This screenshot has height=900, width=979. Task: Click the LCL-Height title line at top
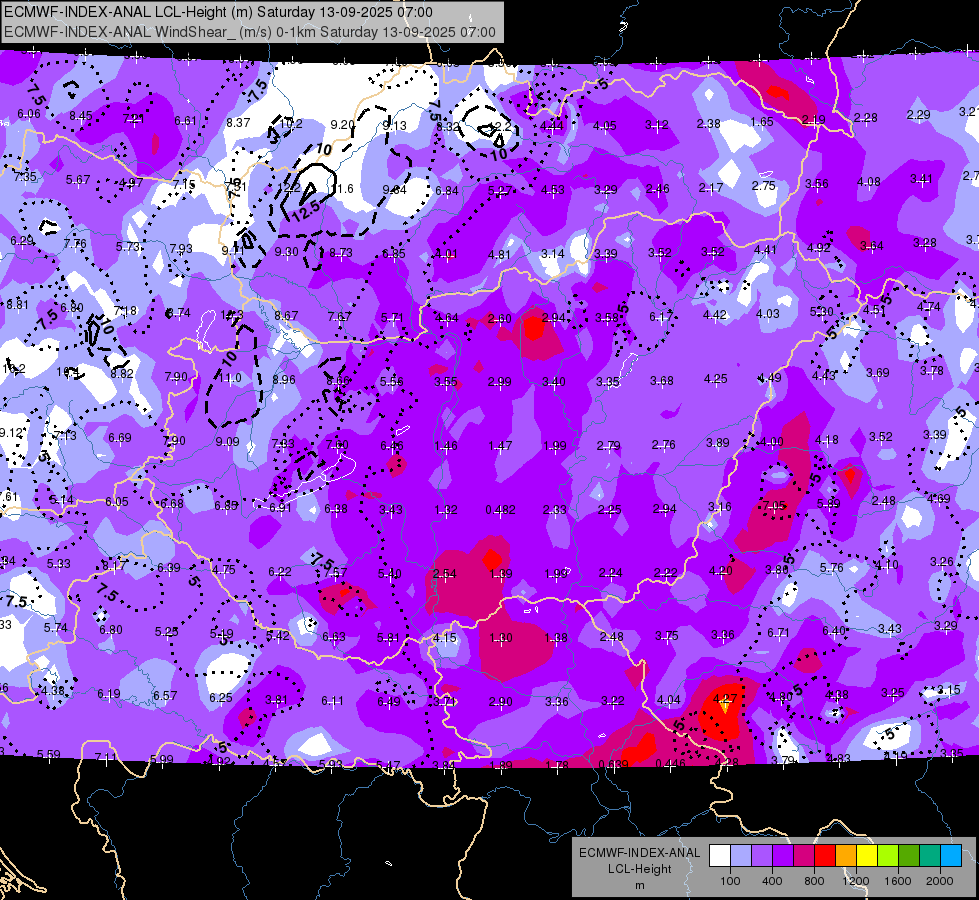pos(218,12)
